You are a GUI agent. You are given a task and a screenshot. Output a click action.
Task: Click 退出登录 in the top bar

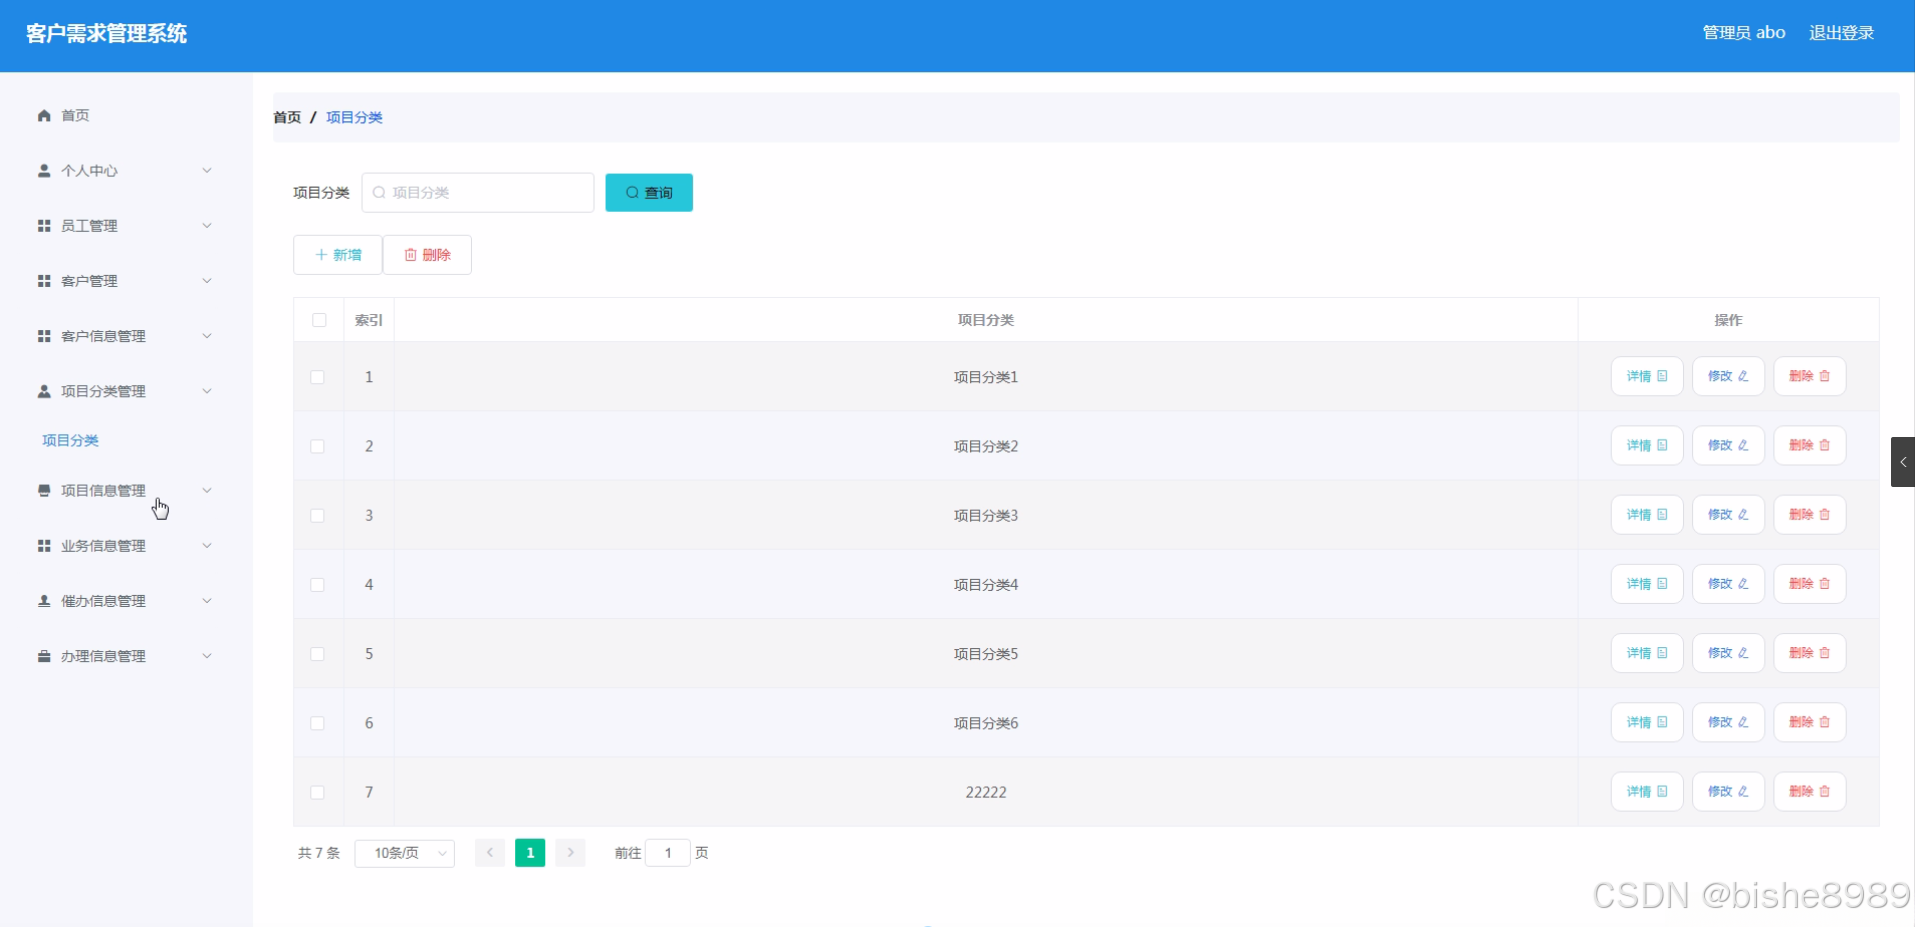pyautogui.click(x=1841, y=32)
